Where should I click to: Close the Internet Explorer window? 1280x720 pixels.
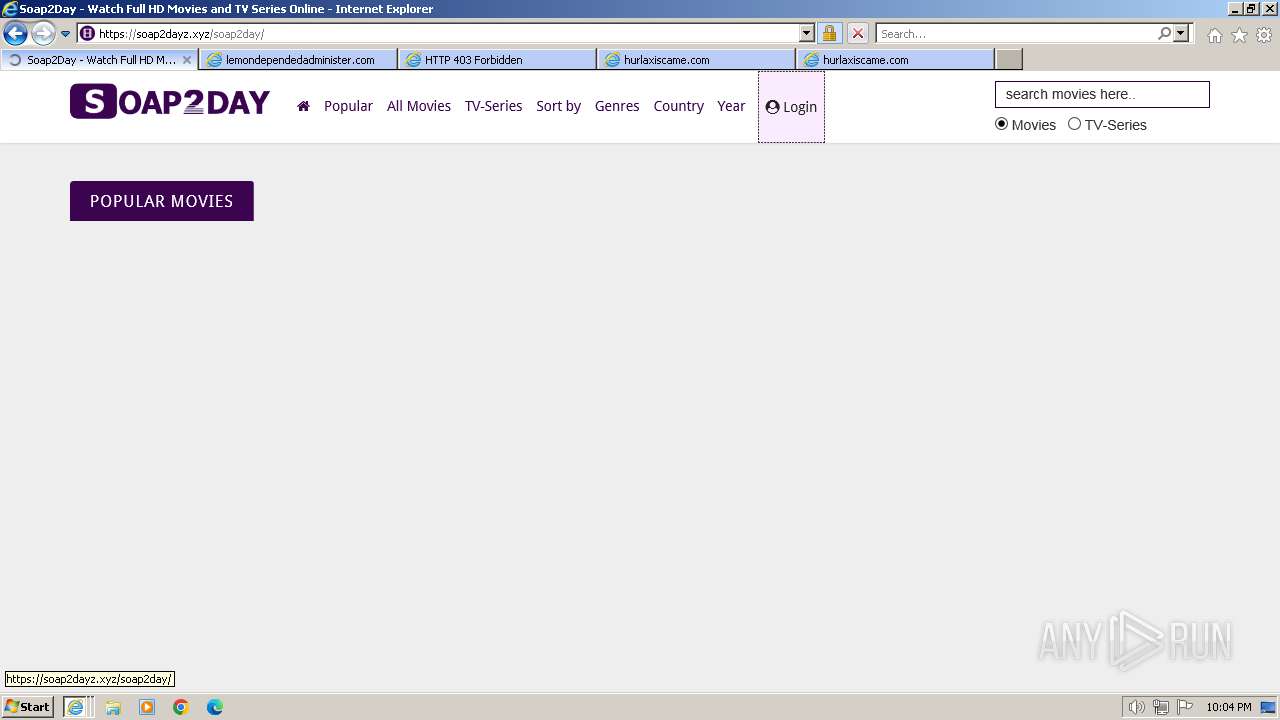(x=1269, y=9)
